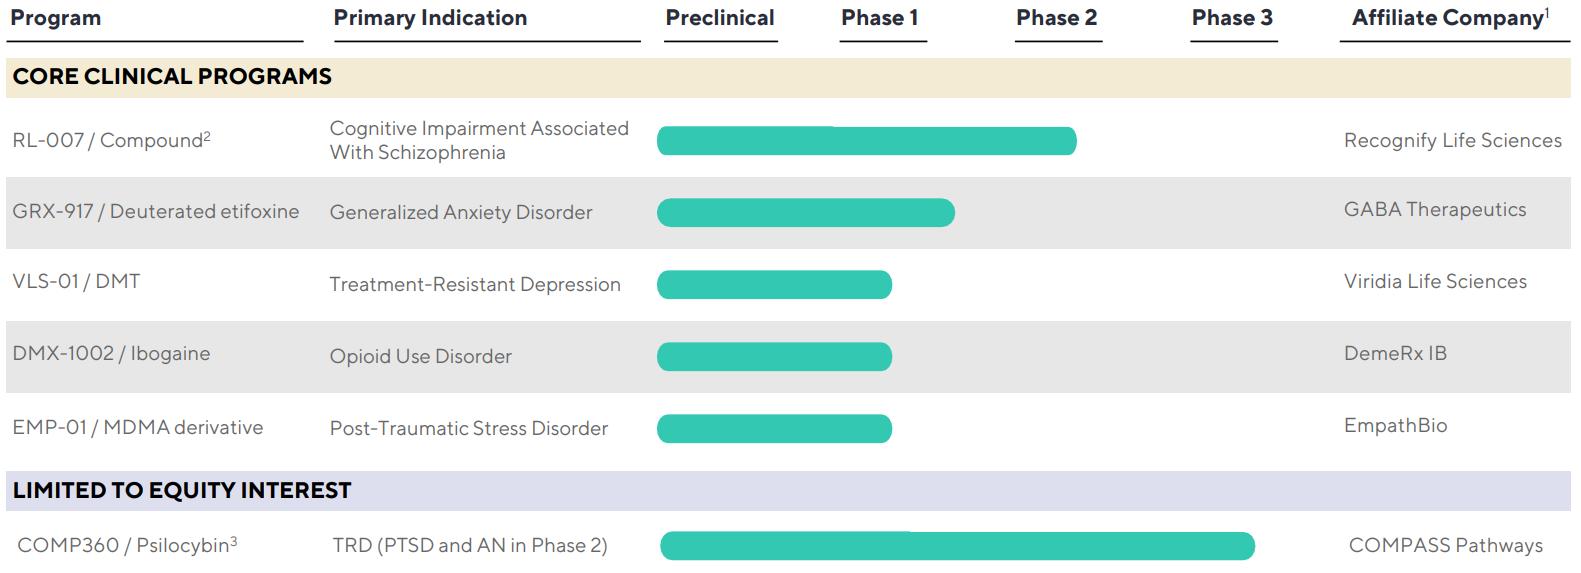
Task: Click the DMX-1002 / Ibogaine program name
Action: pyautogui.click(x=111, y=354)
